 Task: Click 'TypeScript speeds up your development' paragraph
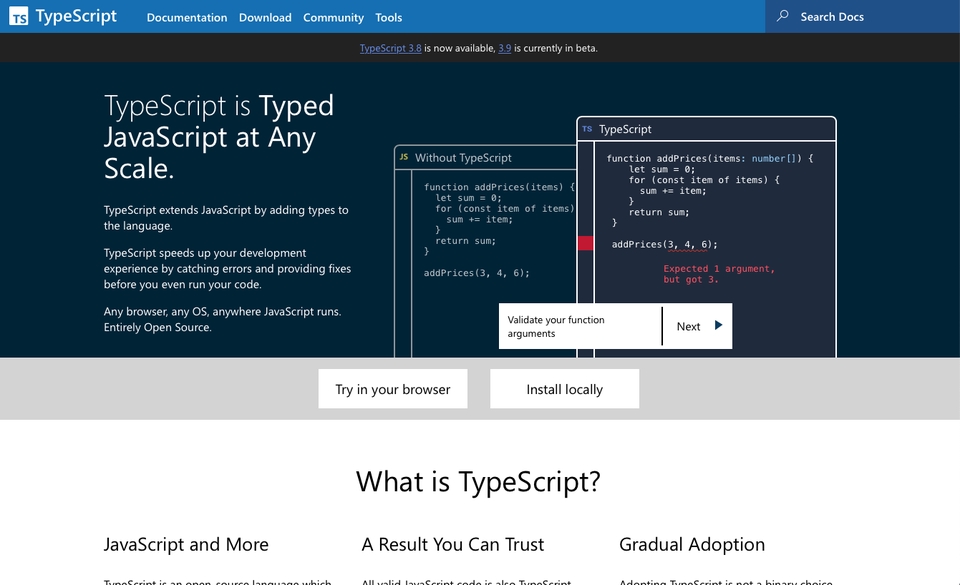click(227, 268)
